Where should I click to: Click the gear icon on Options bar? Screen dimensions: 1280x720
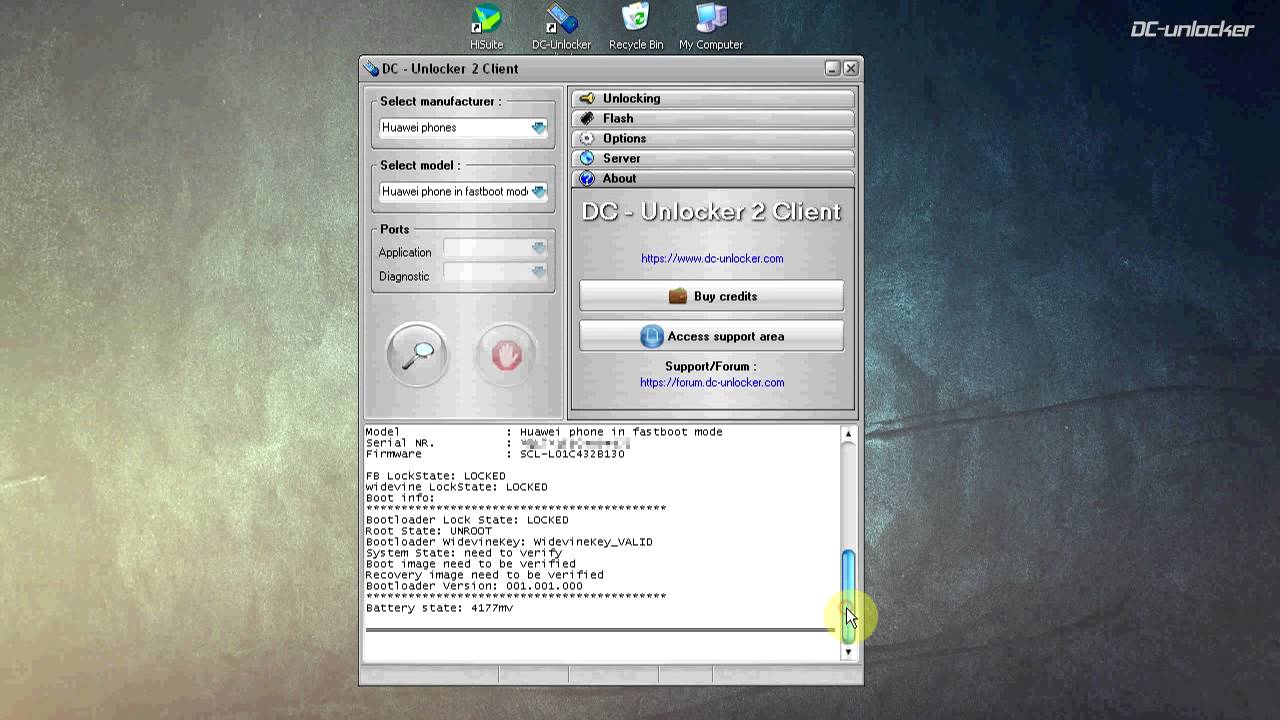[x=587, y=138]
